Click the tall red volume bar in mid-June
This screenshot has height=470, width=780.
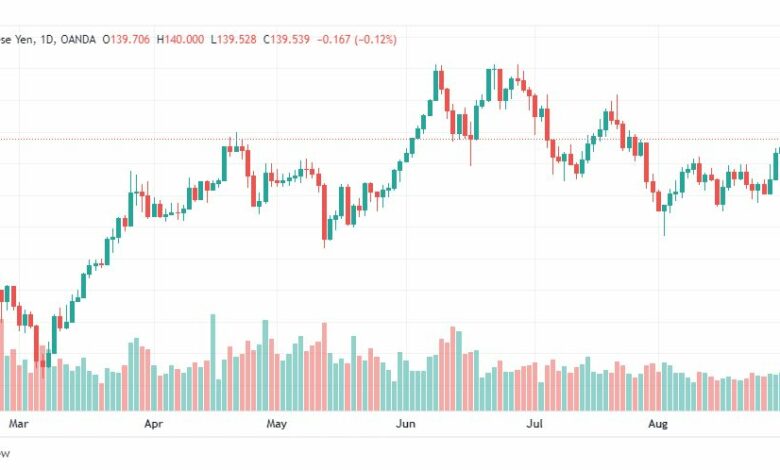453,369
